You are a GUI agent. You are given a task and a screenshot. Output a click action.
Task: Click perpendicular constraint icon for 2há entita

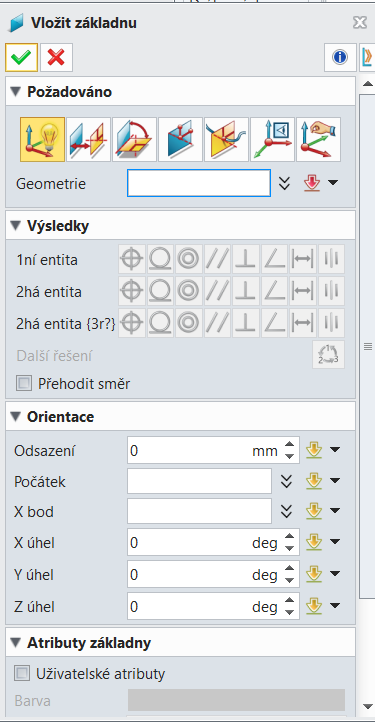click(246, 291)
